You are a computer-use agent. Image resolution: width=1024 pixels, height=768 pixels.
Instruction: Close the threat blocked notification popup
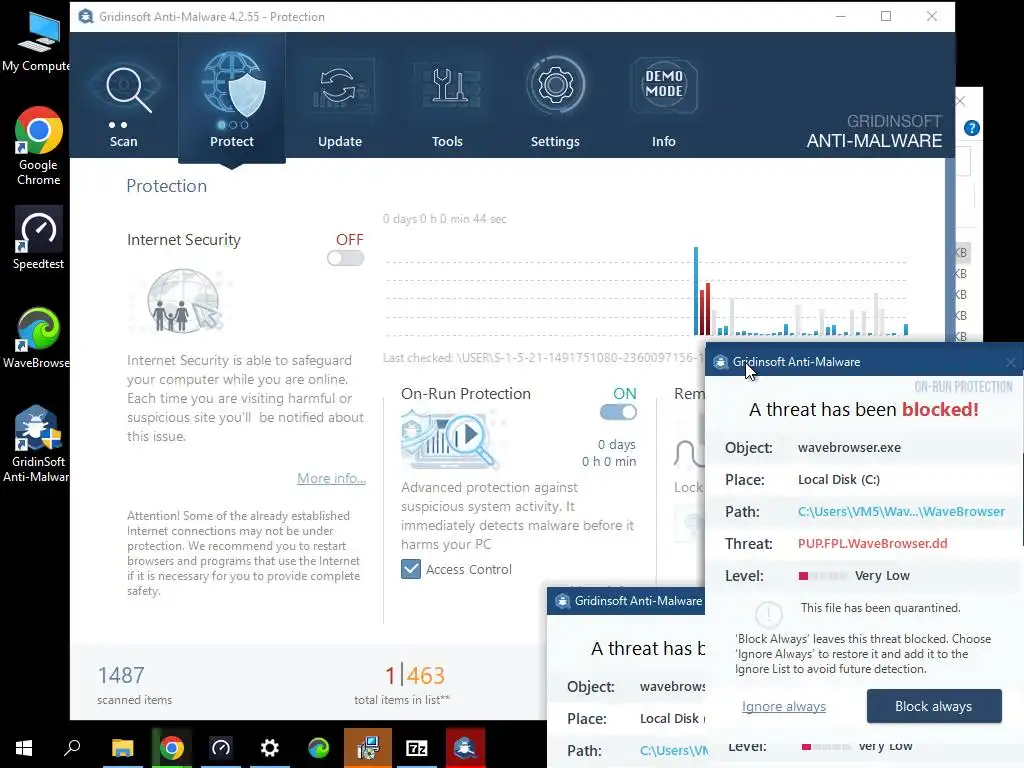click(x=1010, y=362)
